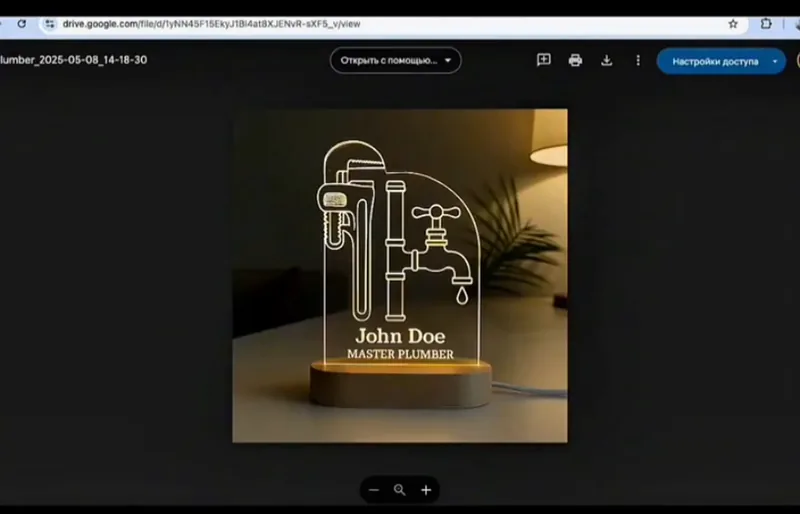The height and width of the screenshot is (514, 800).
Task: Reload the page with the refresh icon
Action: (21, 23)
